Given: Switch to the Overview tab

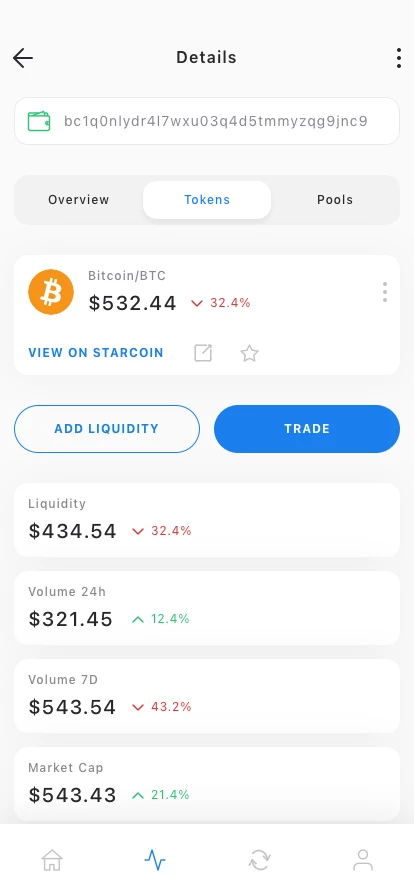Looking at the screenshot, I should pyautogui.click(x=78, y=200).
